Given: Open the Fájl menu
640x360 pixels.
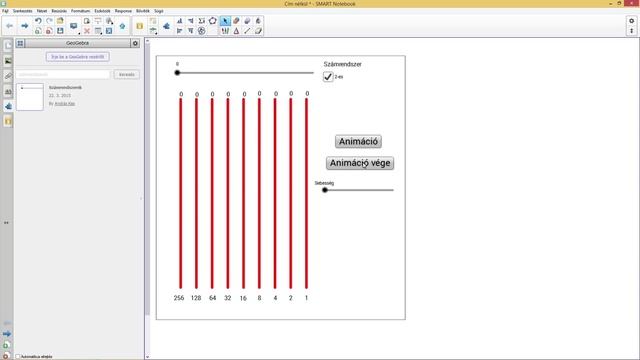Looking at the screenshot, I should [x=5, y=11].
